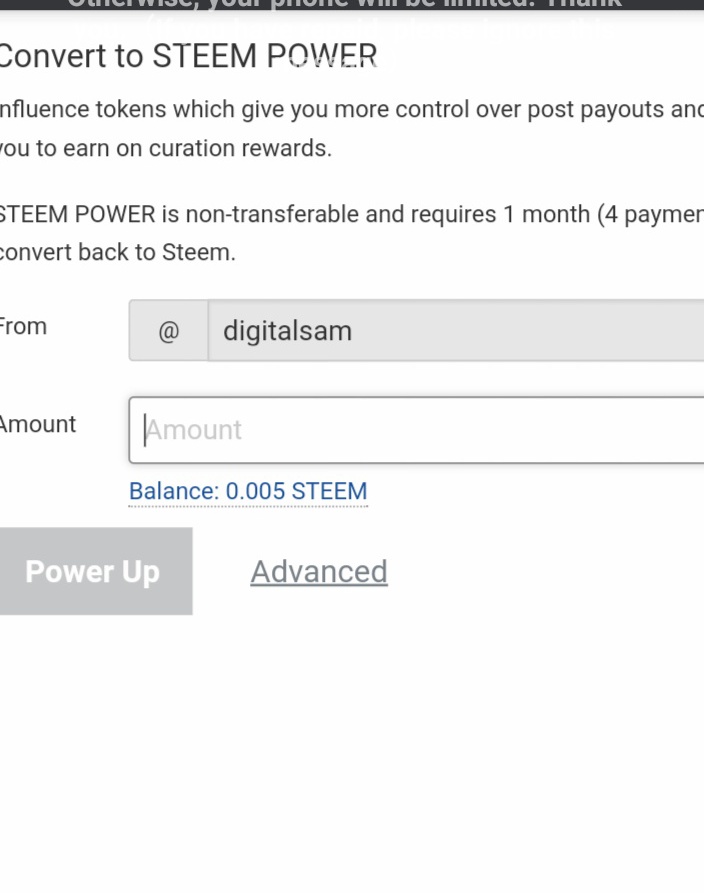Click the 'Amount' placeholder text
This screenshot has width=704, height=893.
pos(195,430)
